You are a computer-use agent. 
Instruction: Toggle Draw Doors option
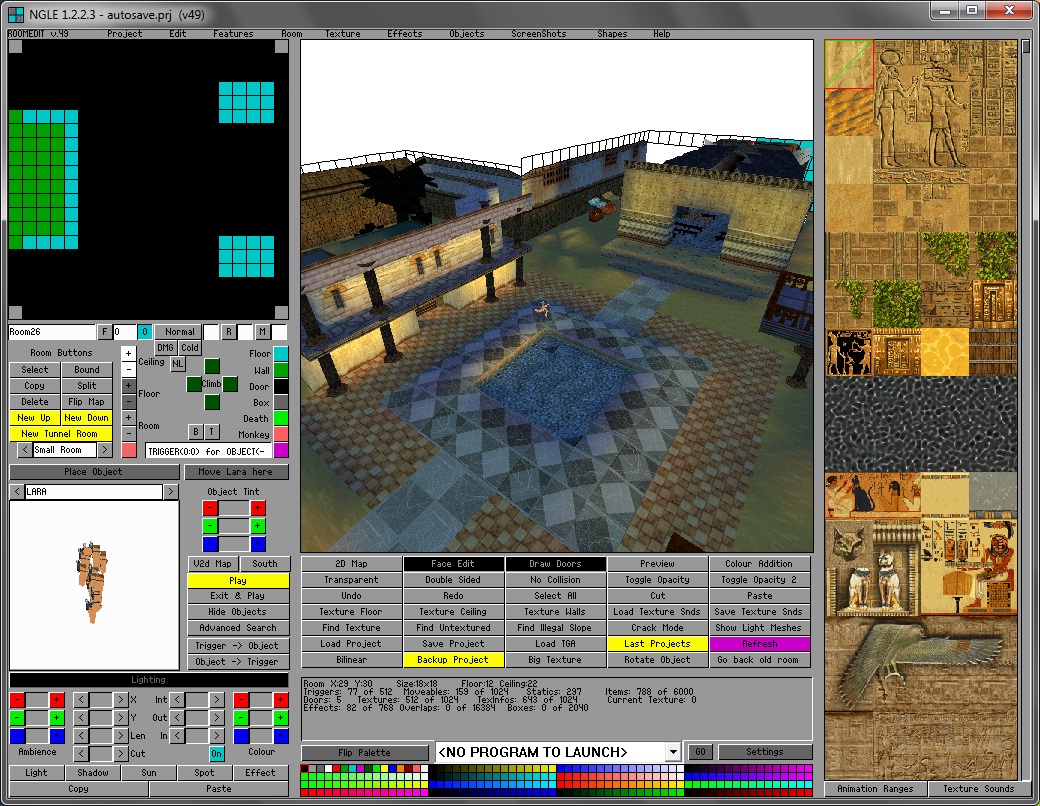pos(555,564)
